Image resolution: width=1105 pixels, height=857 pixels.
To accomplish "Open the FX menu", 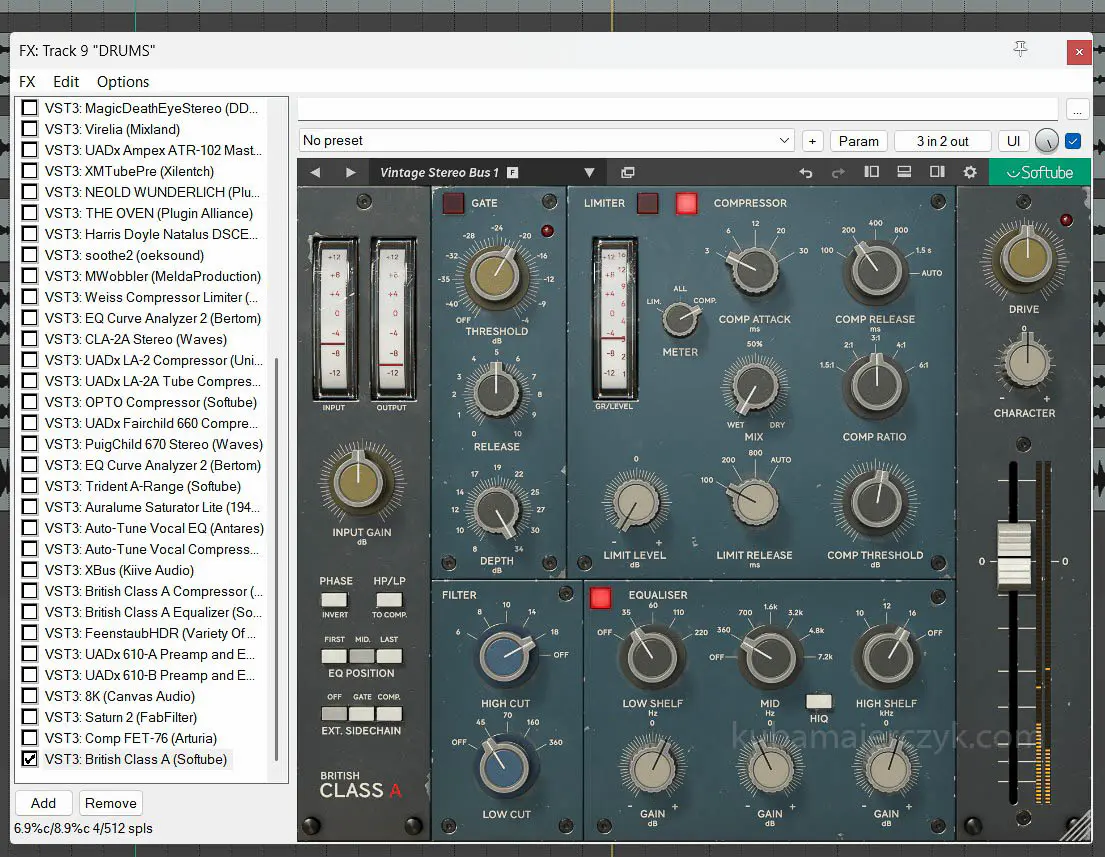I will (27, 82).
